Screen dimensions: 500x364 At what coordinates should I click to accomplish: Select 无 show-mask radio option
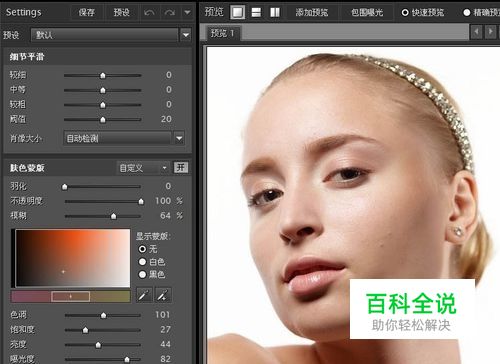coord(142,249)
